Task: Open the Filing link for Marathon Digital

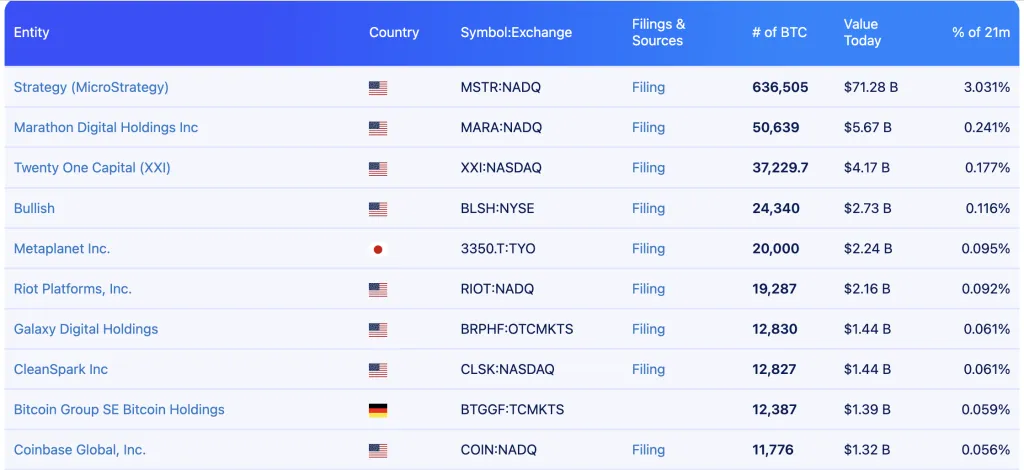Action: (x=648, y=127)
